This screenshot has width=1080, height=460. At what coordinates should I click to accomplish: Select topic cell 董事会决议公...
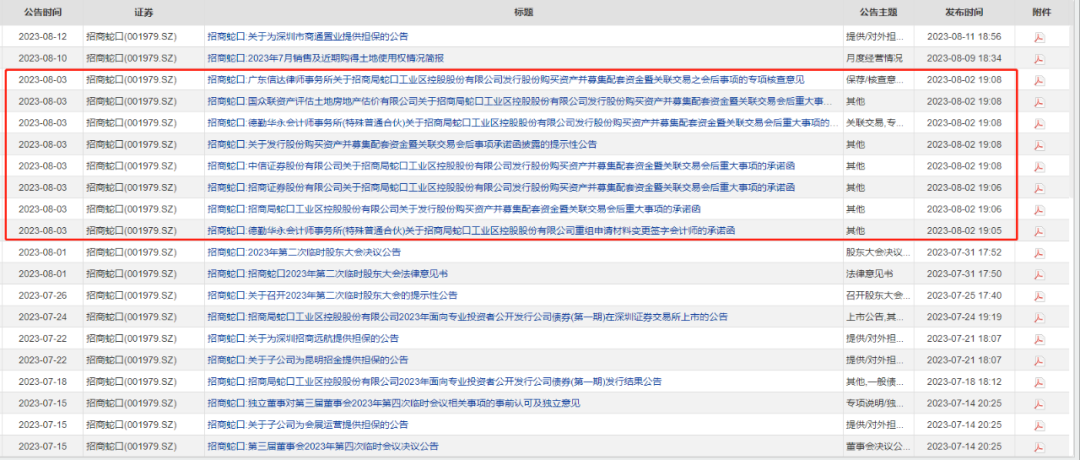[x=880, y=446]
